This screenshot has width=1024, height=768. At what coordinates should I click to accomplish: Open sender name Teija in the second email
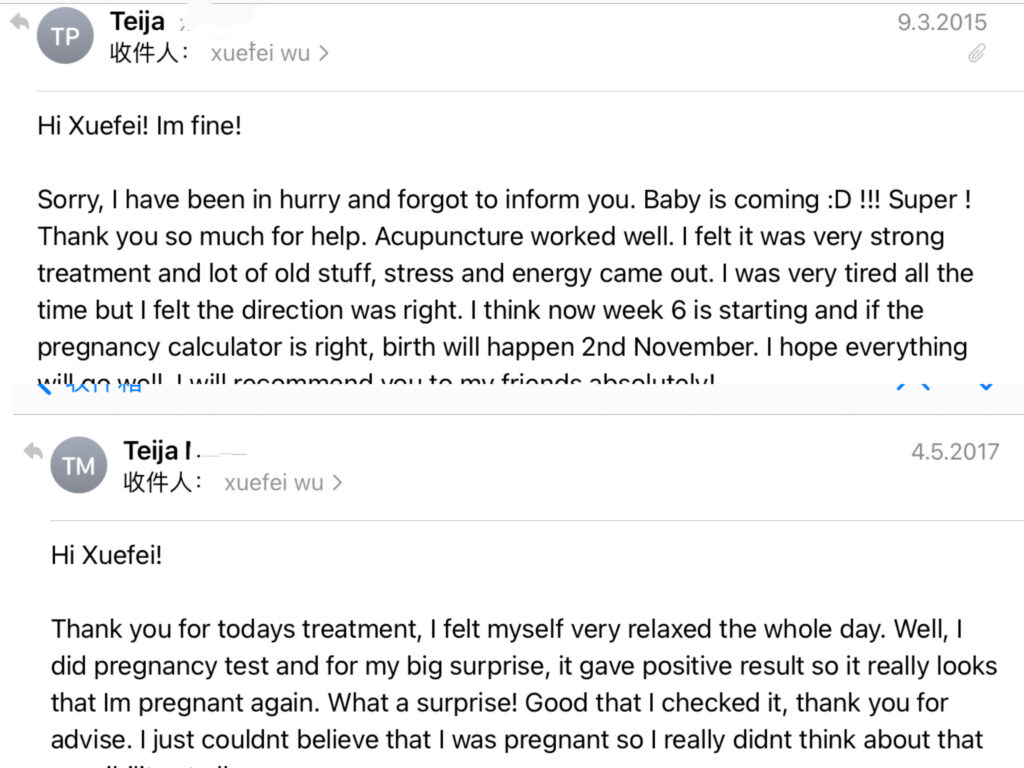point(152,451)
